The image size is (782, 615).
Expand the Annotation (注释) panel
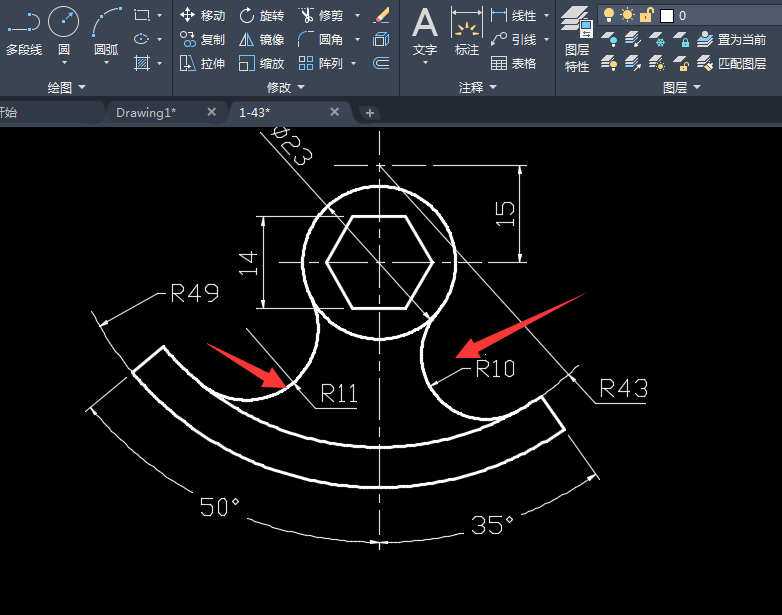(x=477, y=87)
